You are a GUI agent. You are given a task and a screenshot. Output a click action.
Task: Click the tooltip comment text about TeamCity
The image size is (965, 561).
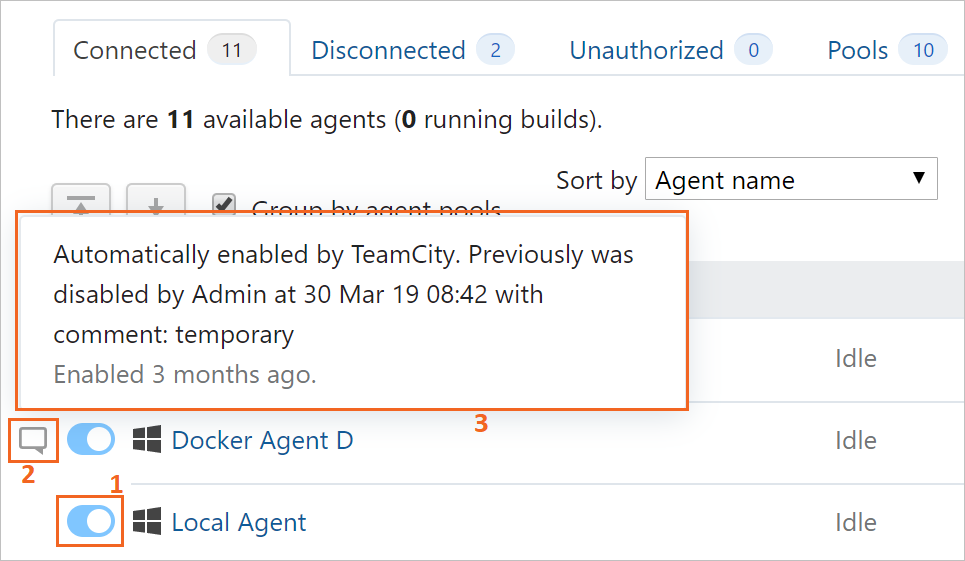pos(343,294)
